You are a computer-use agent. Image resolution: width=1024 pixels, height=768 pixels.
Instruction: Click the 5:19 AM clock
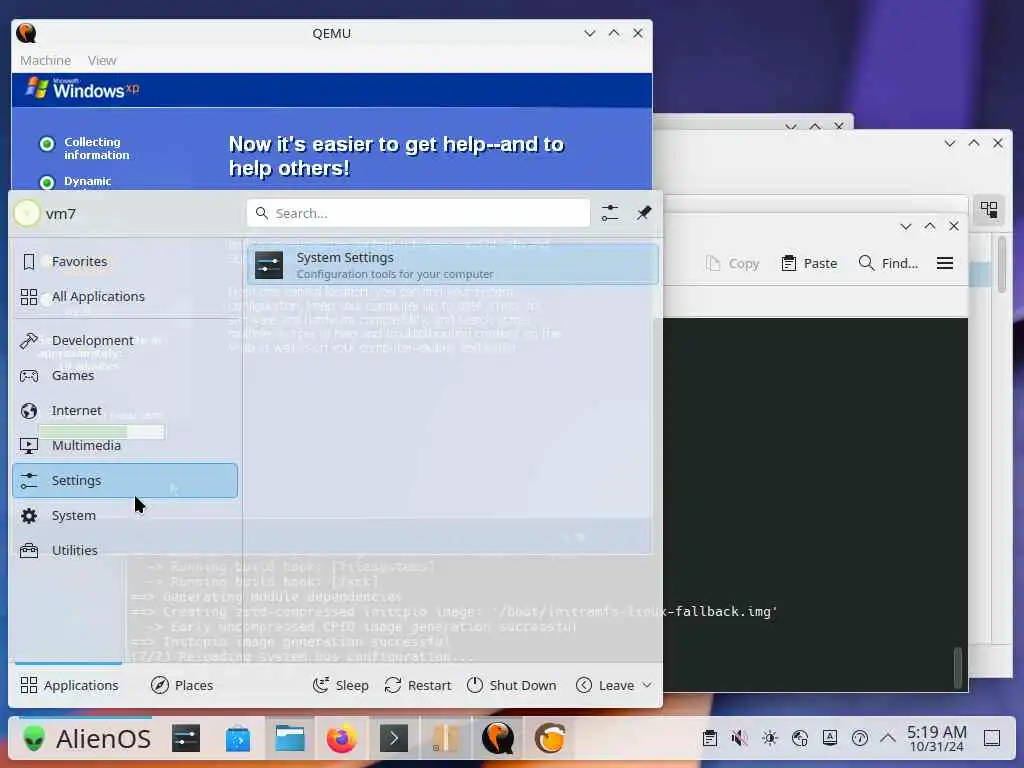(936, 739)
